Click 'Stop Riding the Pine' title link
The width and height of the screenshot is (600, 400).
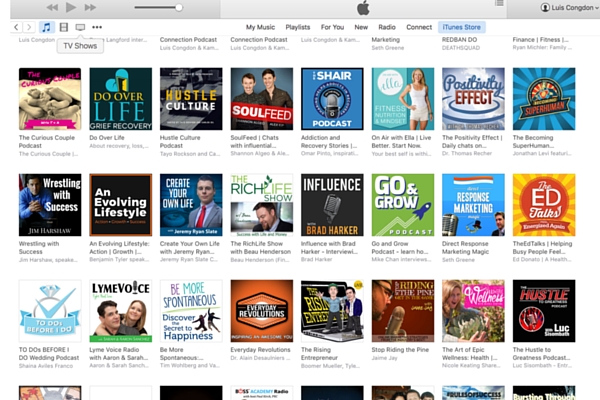(400, 349)
